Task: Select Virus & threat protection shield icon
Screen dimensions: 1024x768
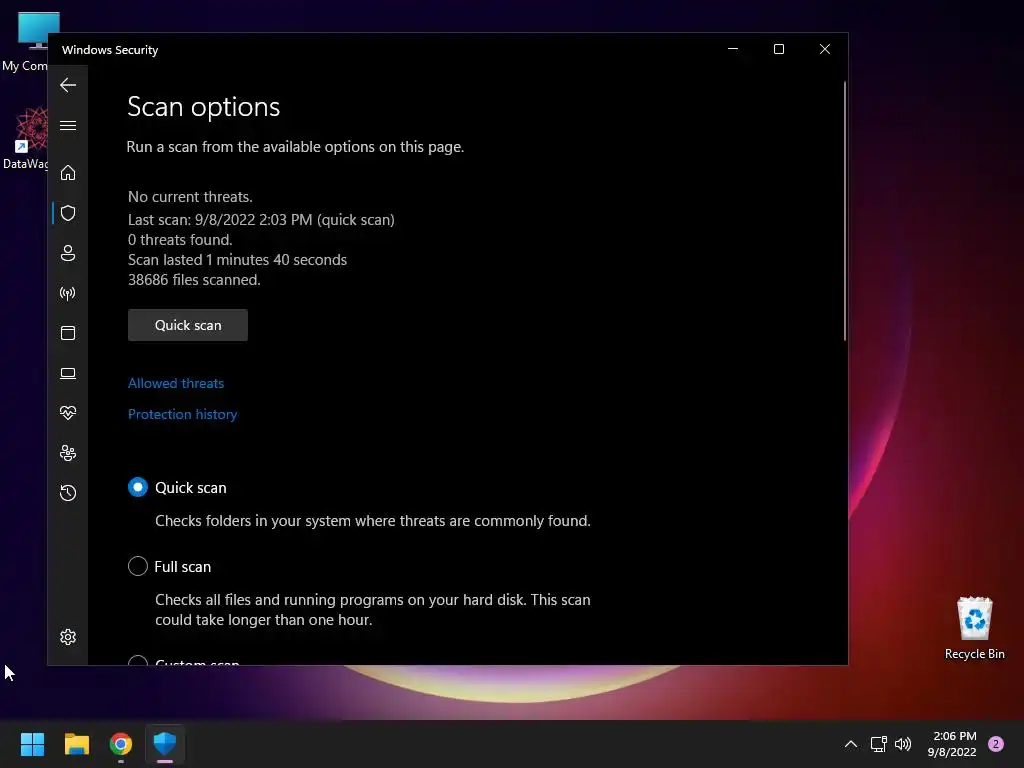Action: [68, 213]
